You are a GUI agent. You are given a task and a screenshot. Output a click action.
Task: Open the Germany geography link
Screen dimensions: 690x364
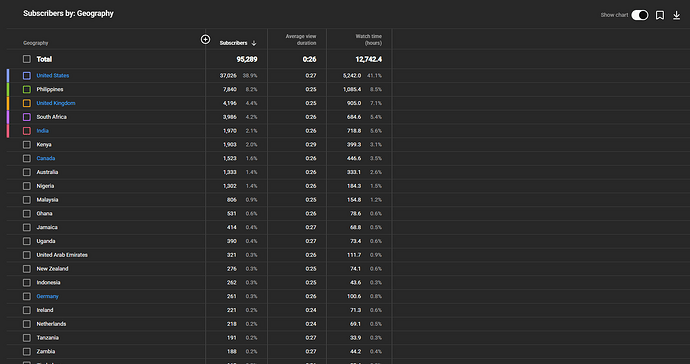pos(48,296)
